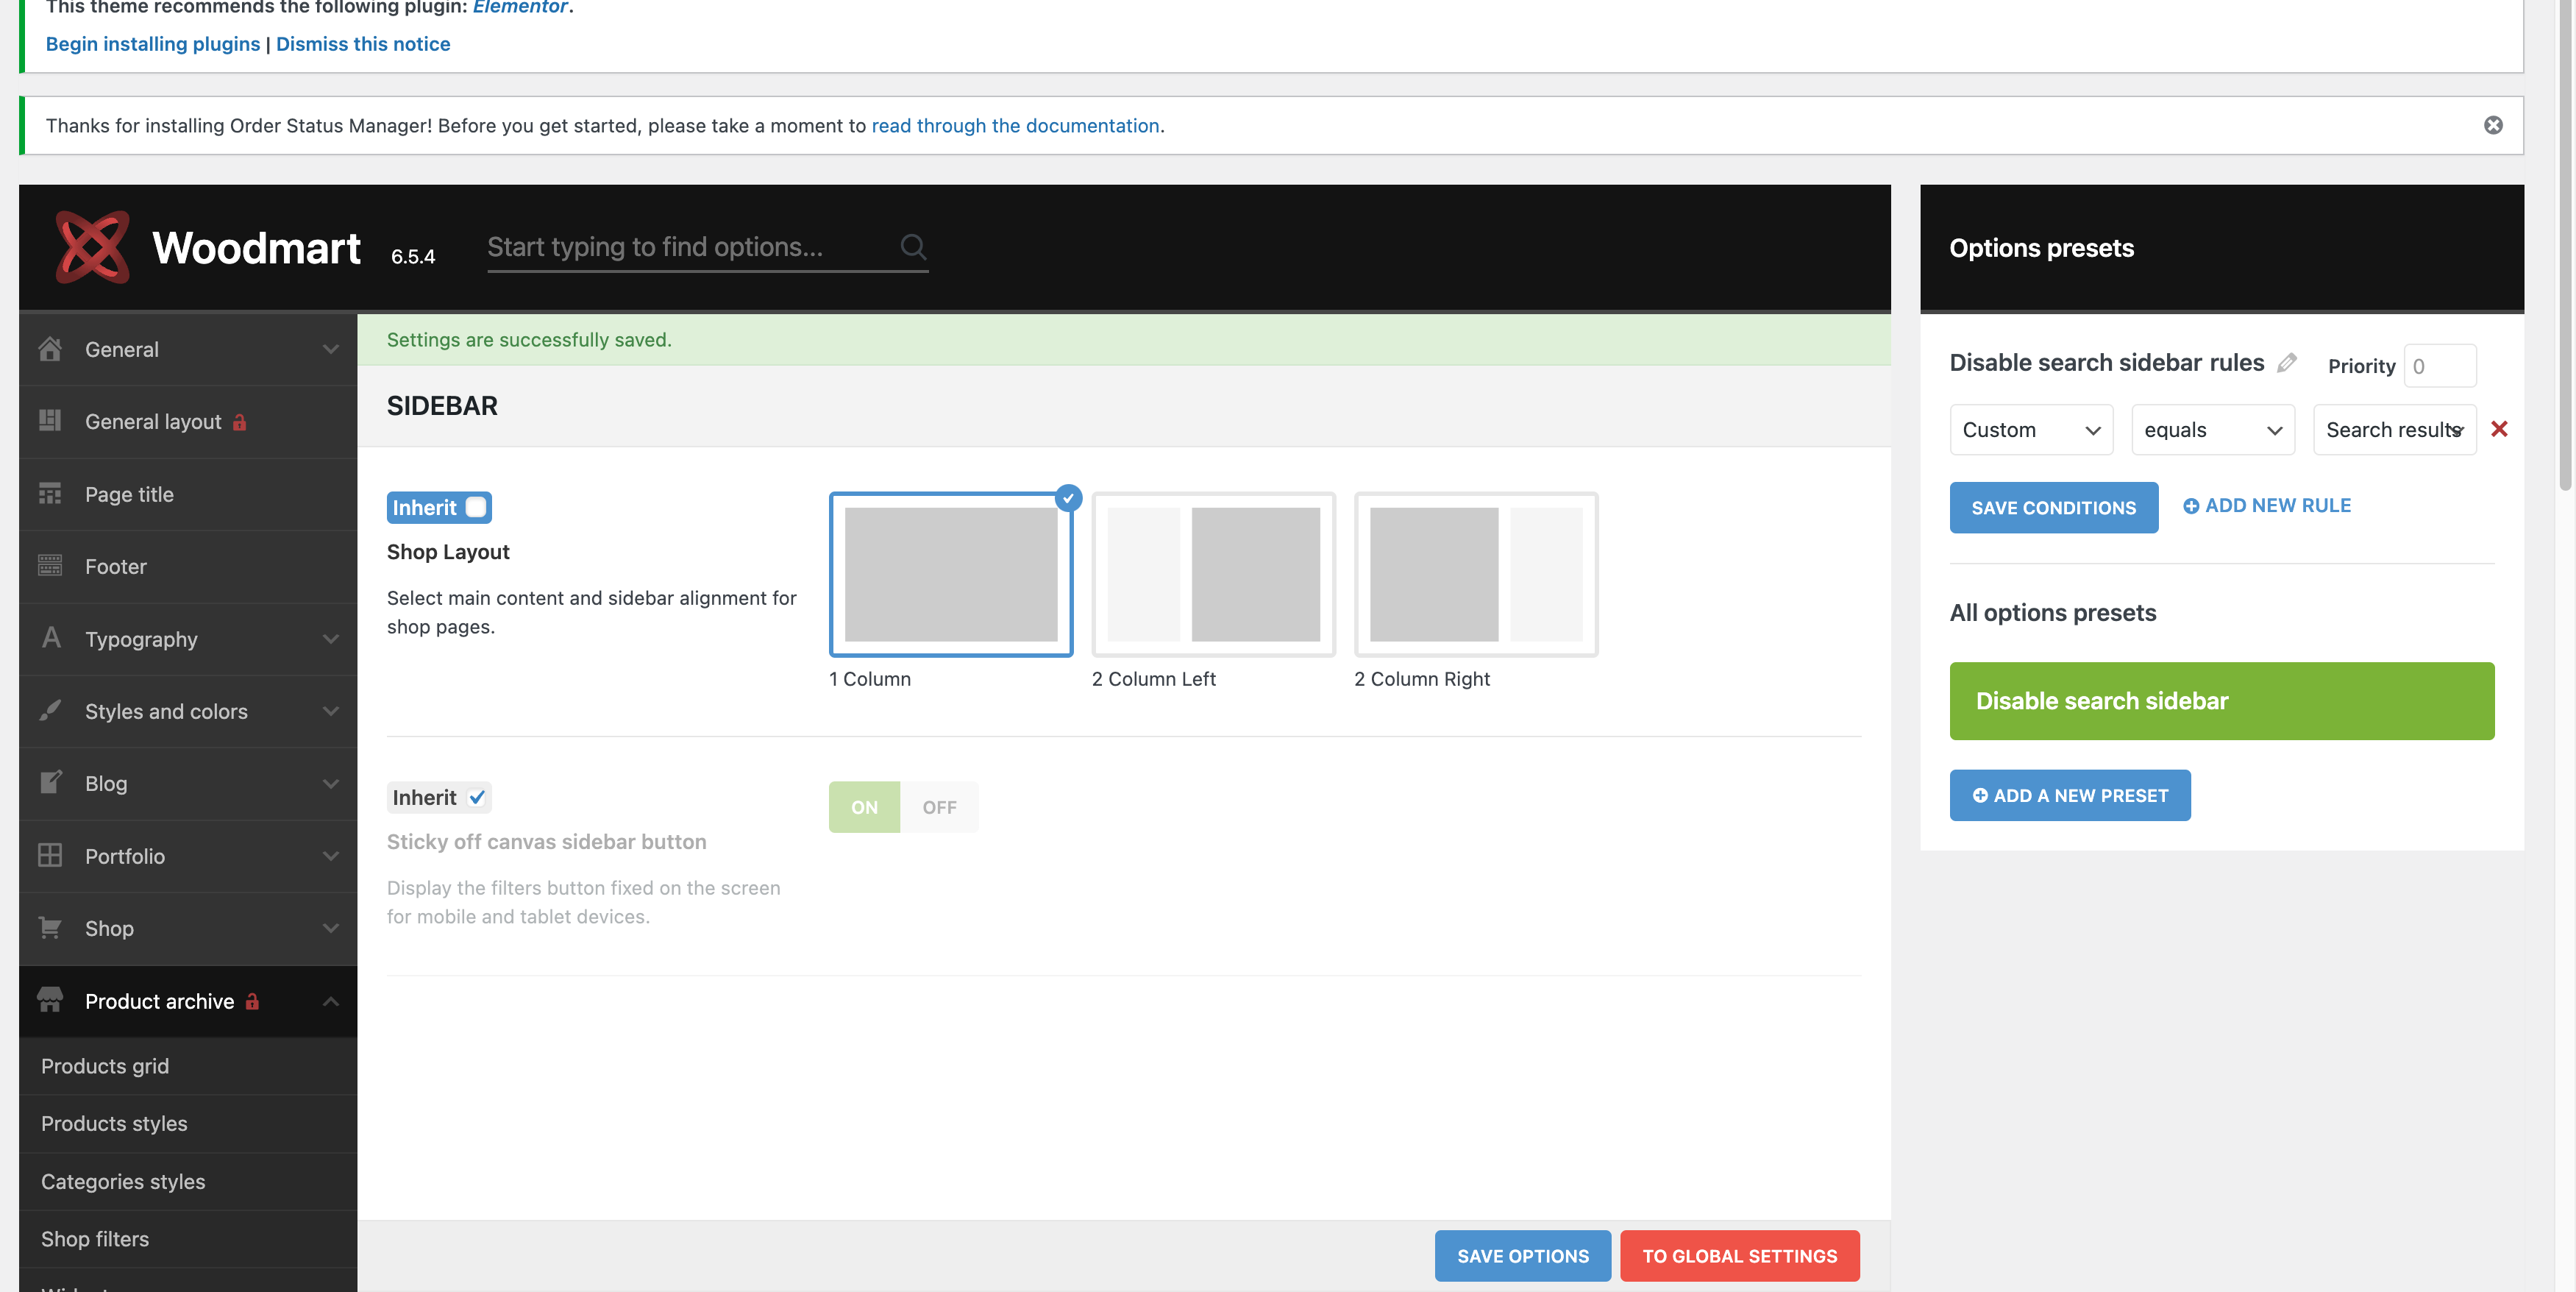This screenshot has height=1292, width=2576.
Task: Open Products grid submenu item
Action: point(105,1066)
